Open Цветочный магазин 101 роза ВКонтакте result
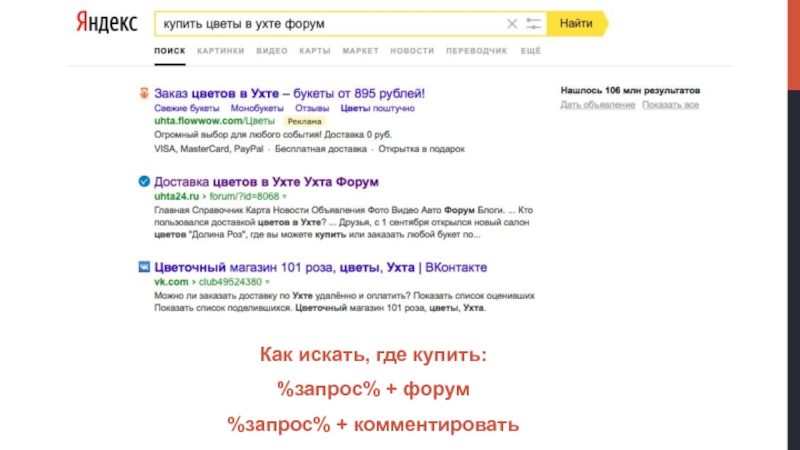This screenshot has height=450, width=800. [320, 267]
